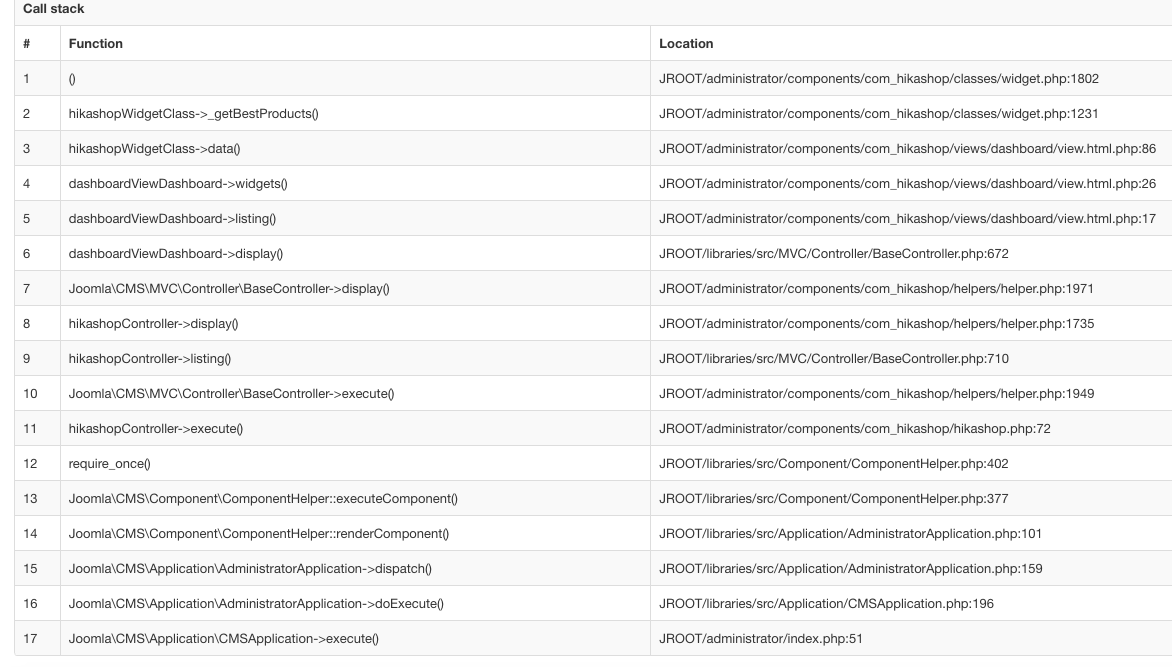Click dashboardViewDashboard->widgets() entry
Viewport: 1172px width, 667px height.
pyautogui.click(x=178, y=184)
